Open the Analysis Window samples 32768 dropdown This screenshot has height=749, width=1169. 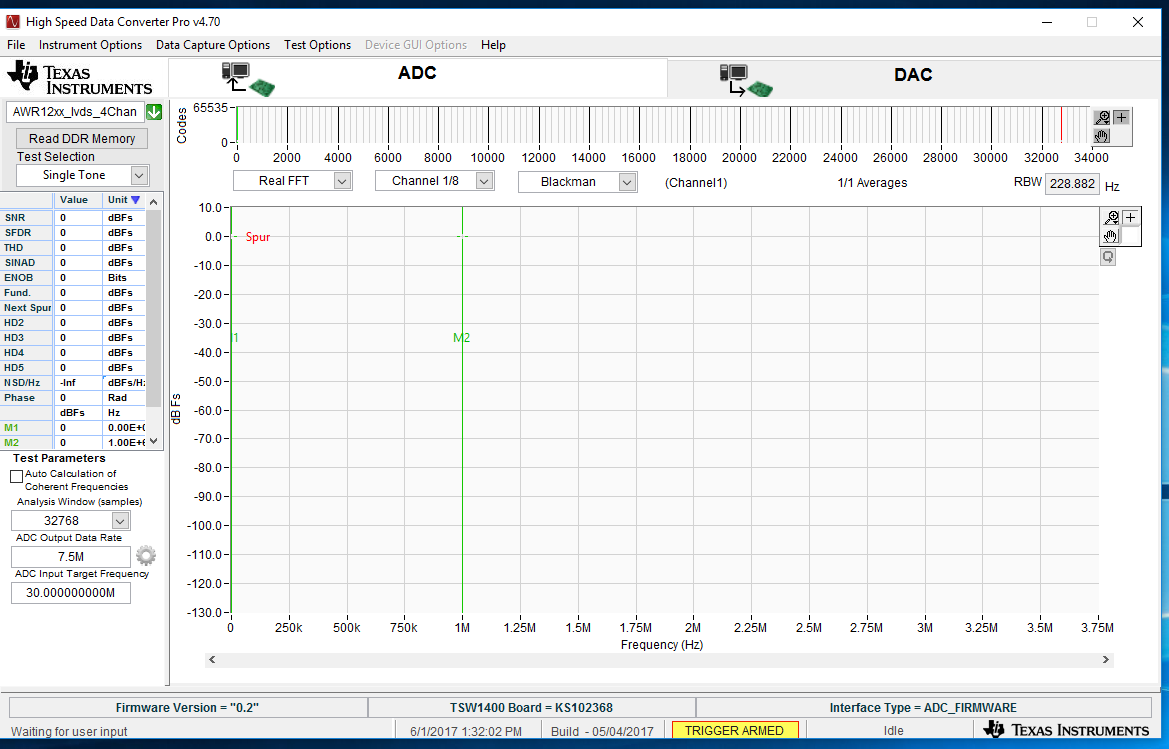point(121,520)
